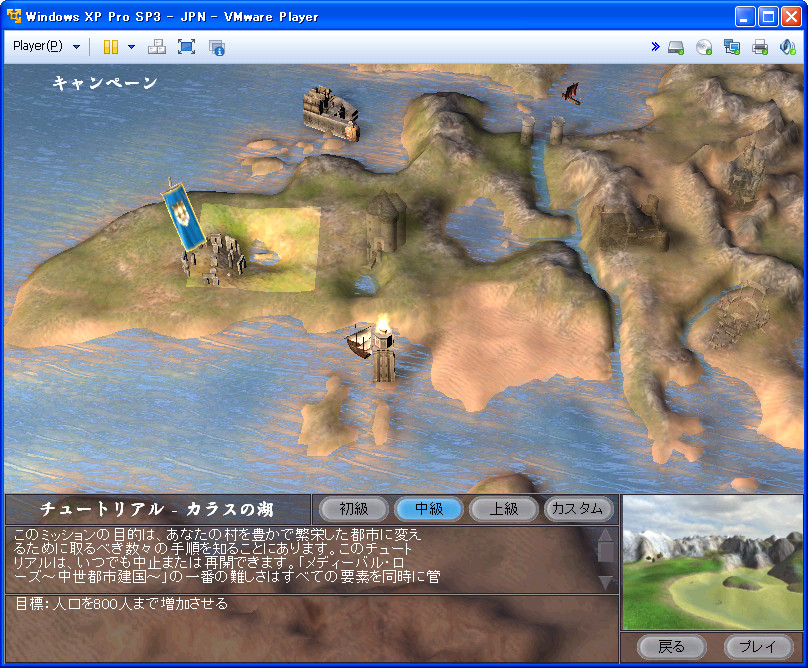This screenshot has width=808, height=668.
Task: Close the VMware Player window
Action: (x=791, y=16)
